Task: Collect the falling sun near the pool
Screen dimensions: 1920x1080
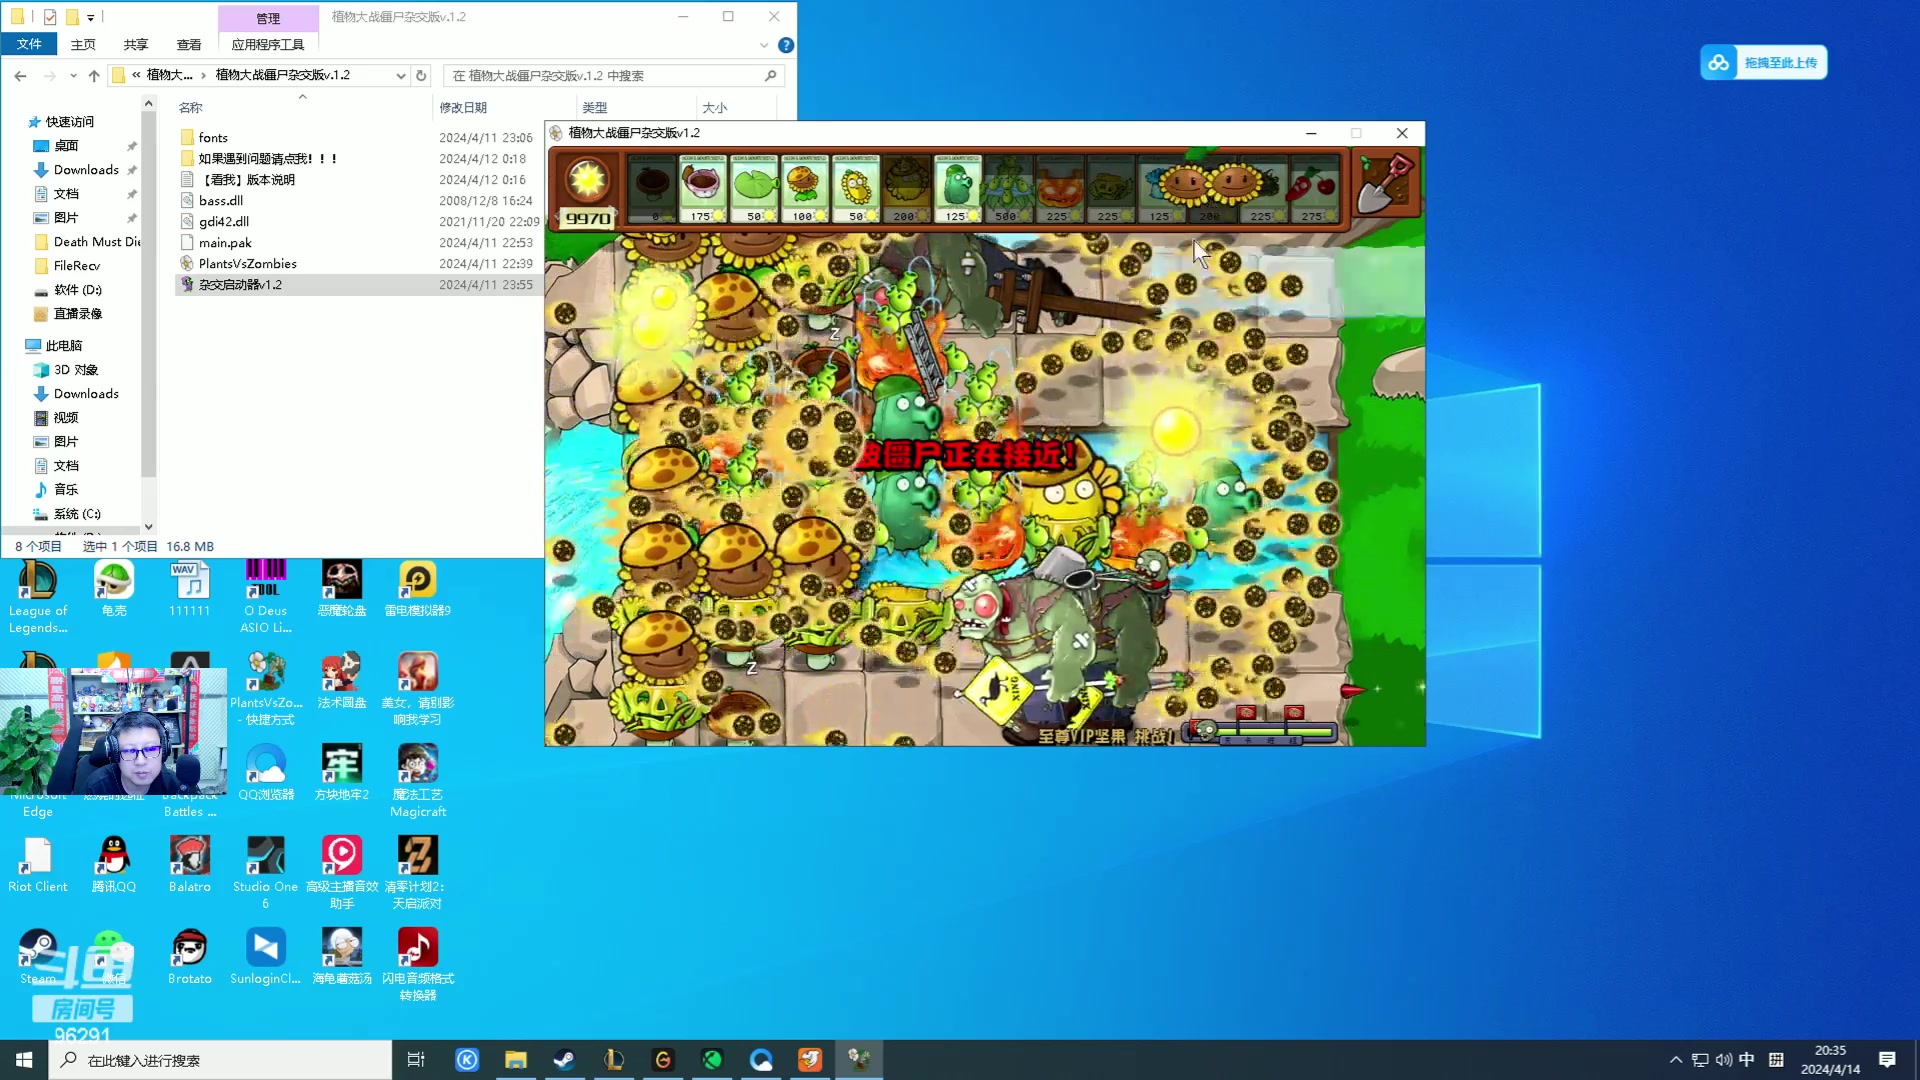Action: pyautogui.click(x=1175, y=431)
